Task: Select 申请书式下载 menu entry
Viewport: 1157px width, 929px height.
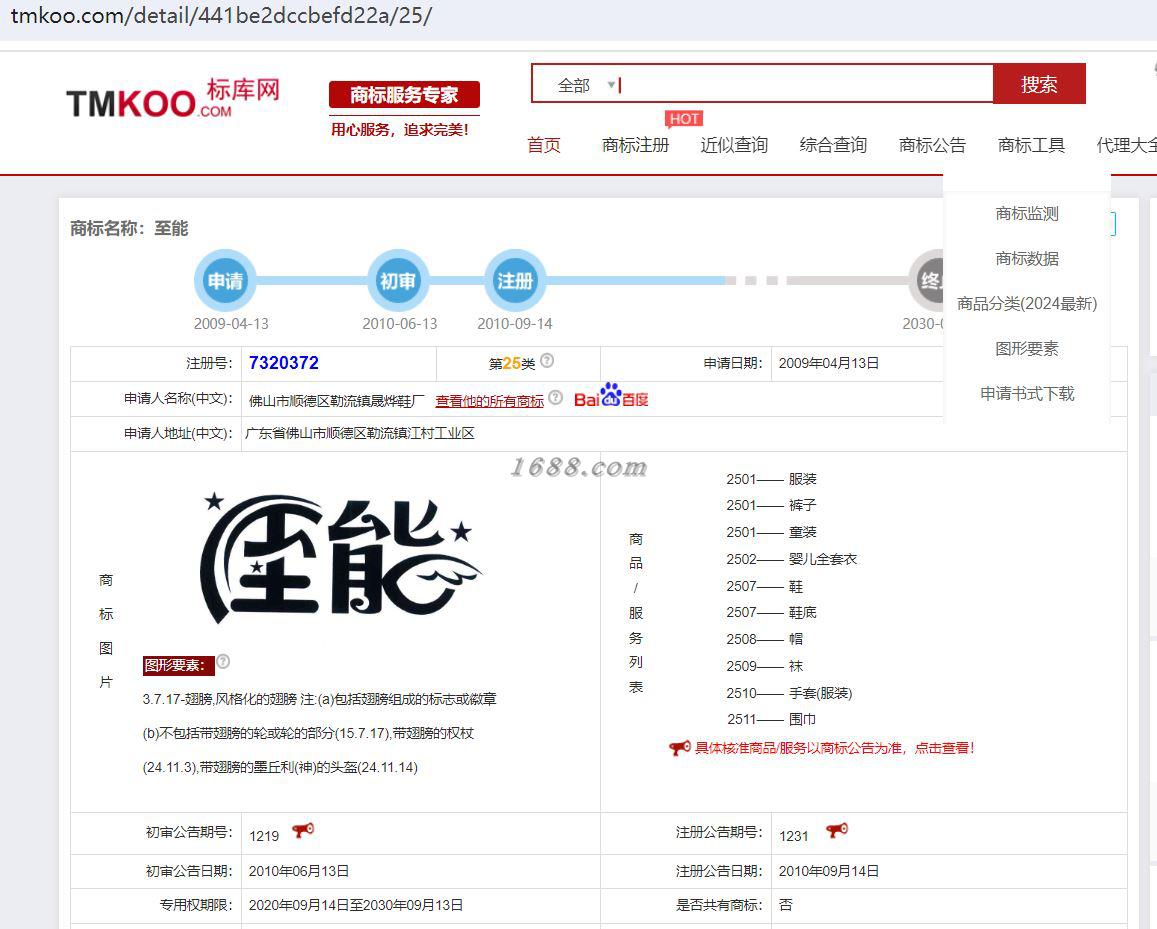Action: (x=1026, y=394)
